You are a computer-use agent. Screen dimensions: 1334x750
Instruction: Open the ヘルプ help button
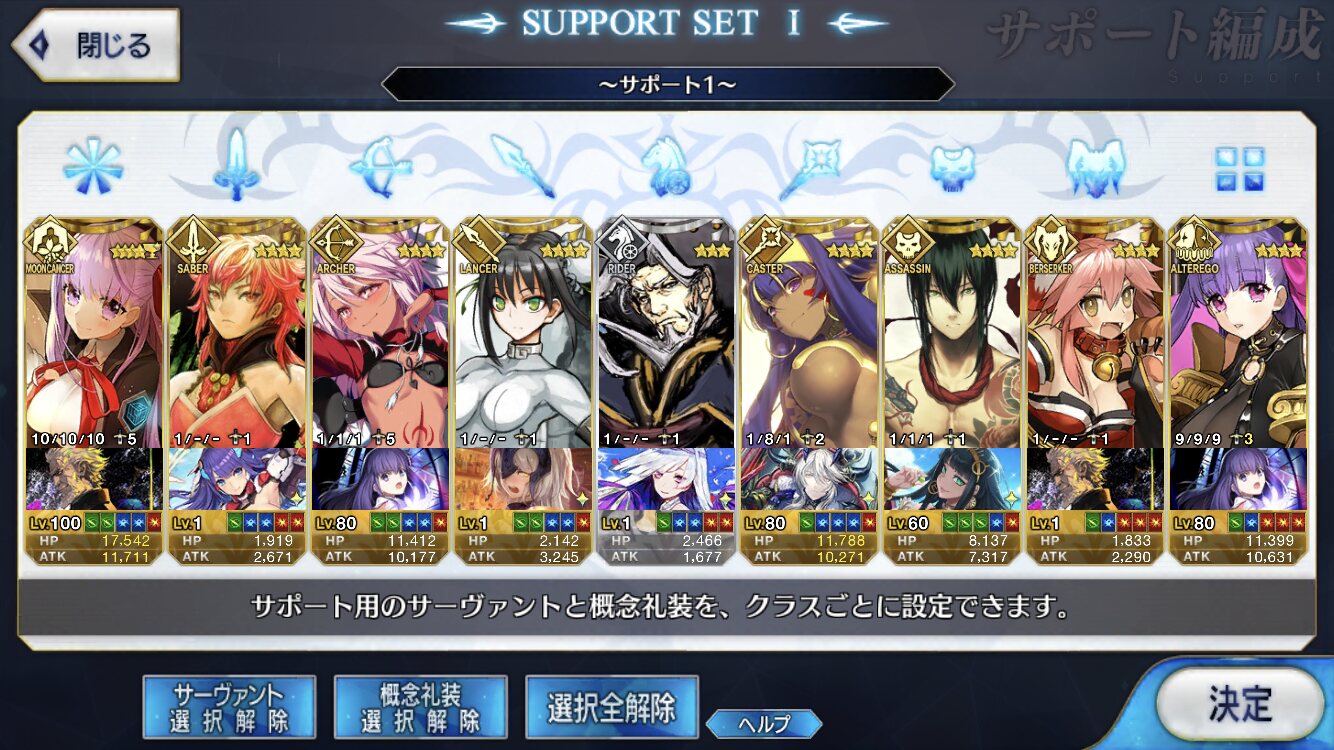[x=764, y=724]
